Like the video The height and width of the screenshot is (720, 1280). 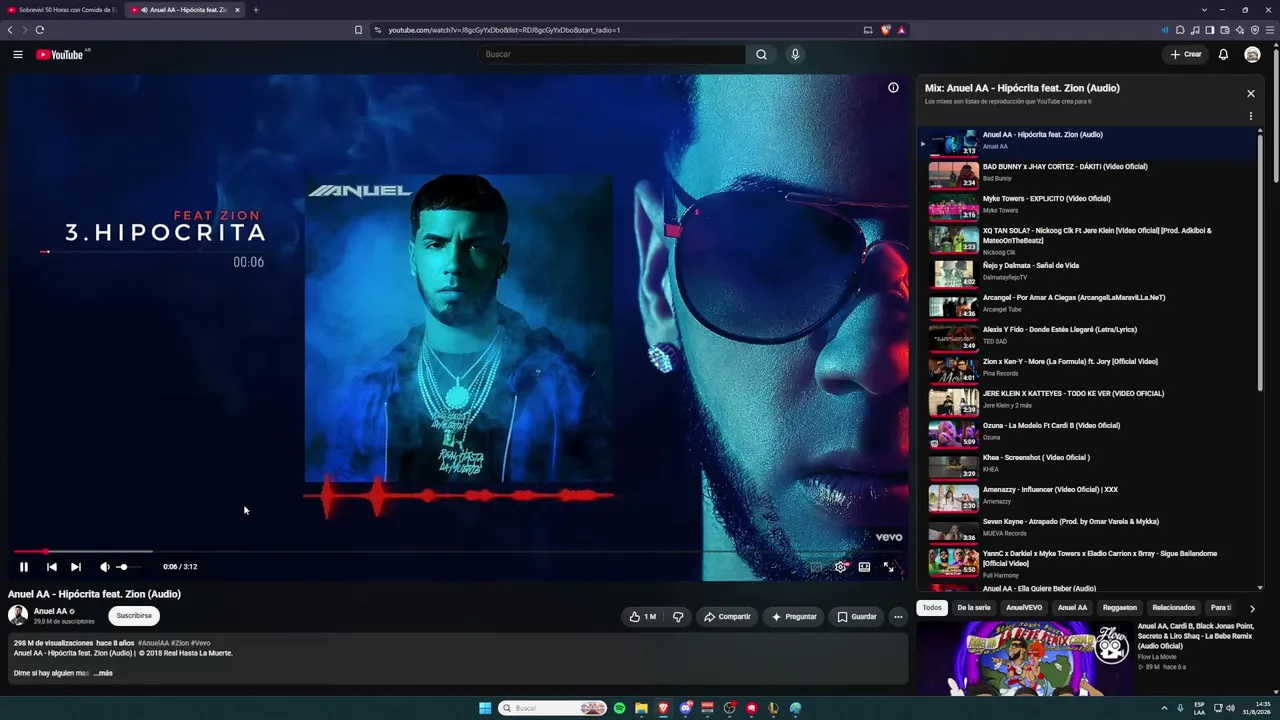tap(643, 617)
